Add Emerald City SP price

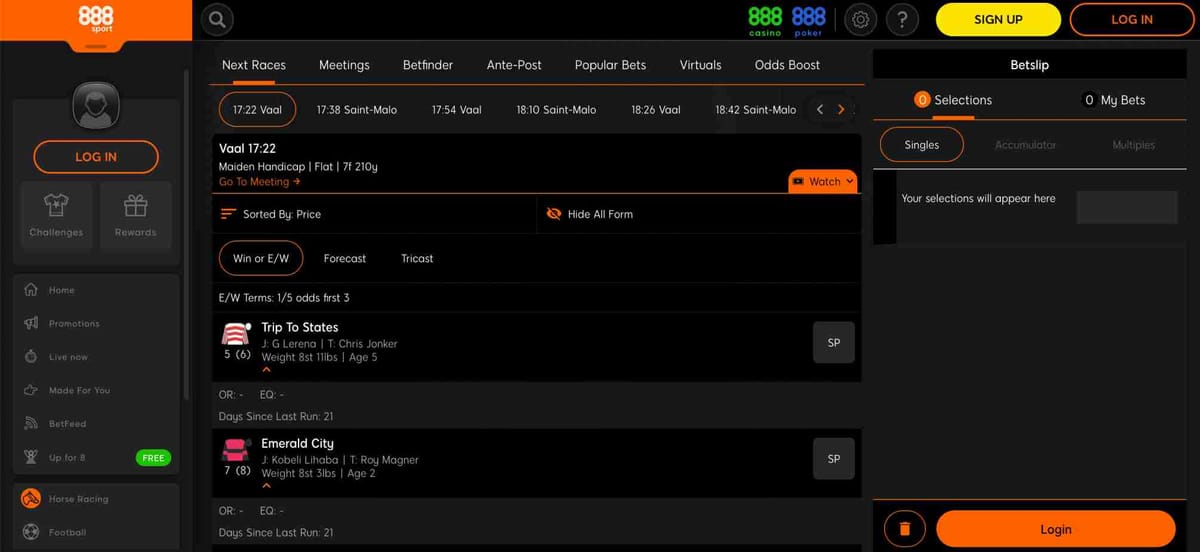coord(834,458)
